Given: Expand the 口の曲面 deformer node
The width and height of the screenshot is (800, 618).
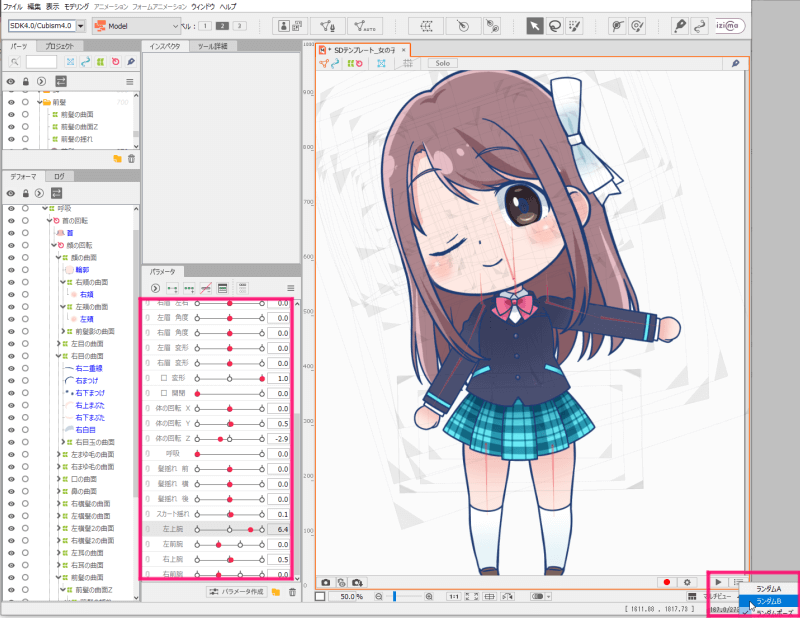Looking at the screenshot, I should [x=59, y=479].
